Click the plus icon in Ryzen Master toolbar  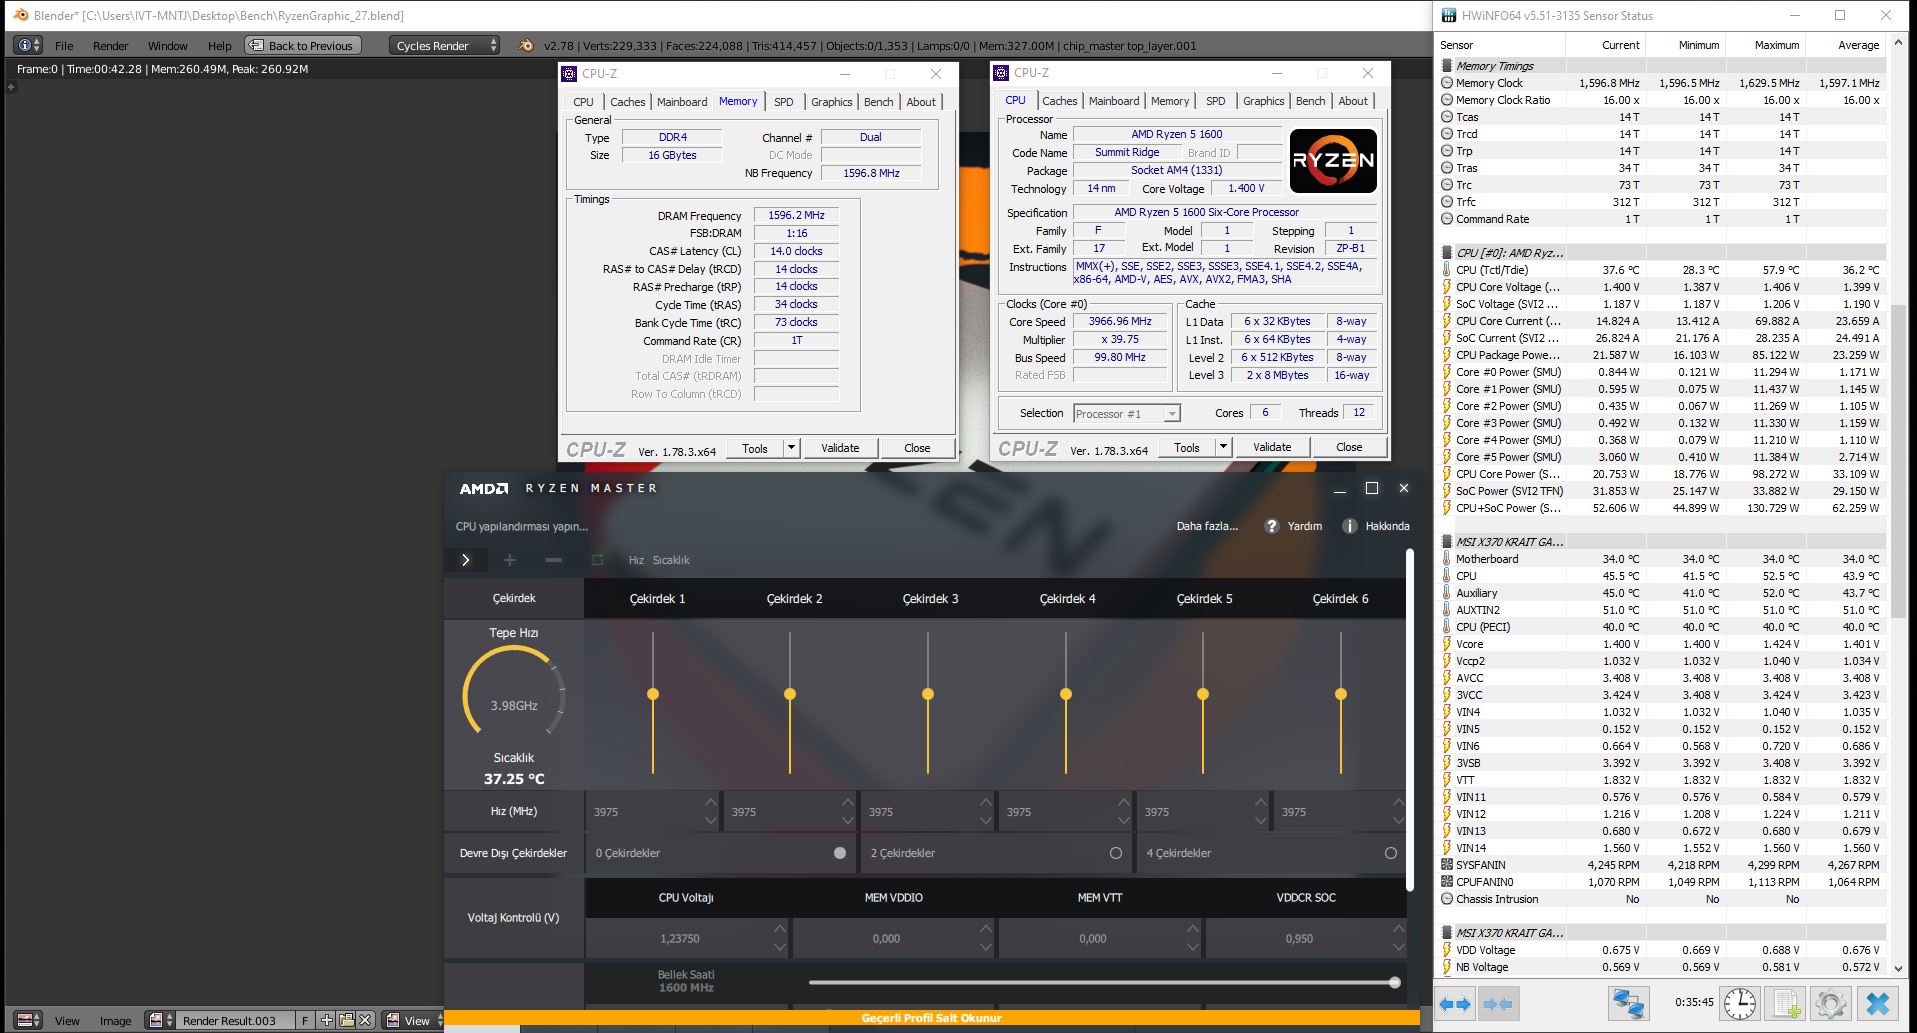pos(510,560)
